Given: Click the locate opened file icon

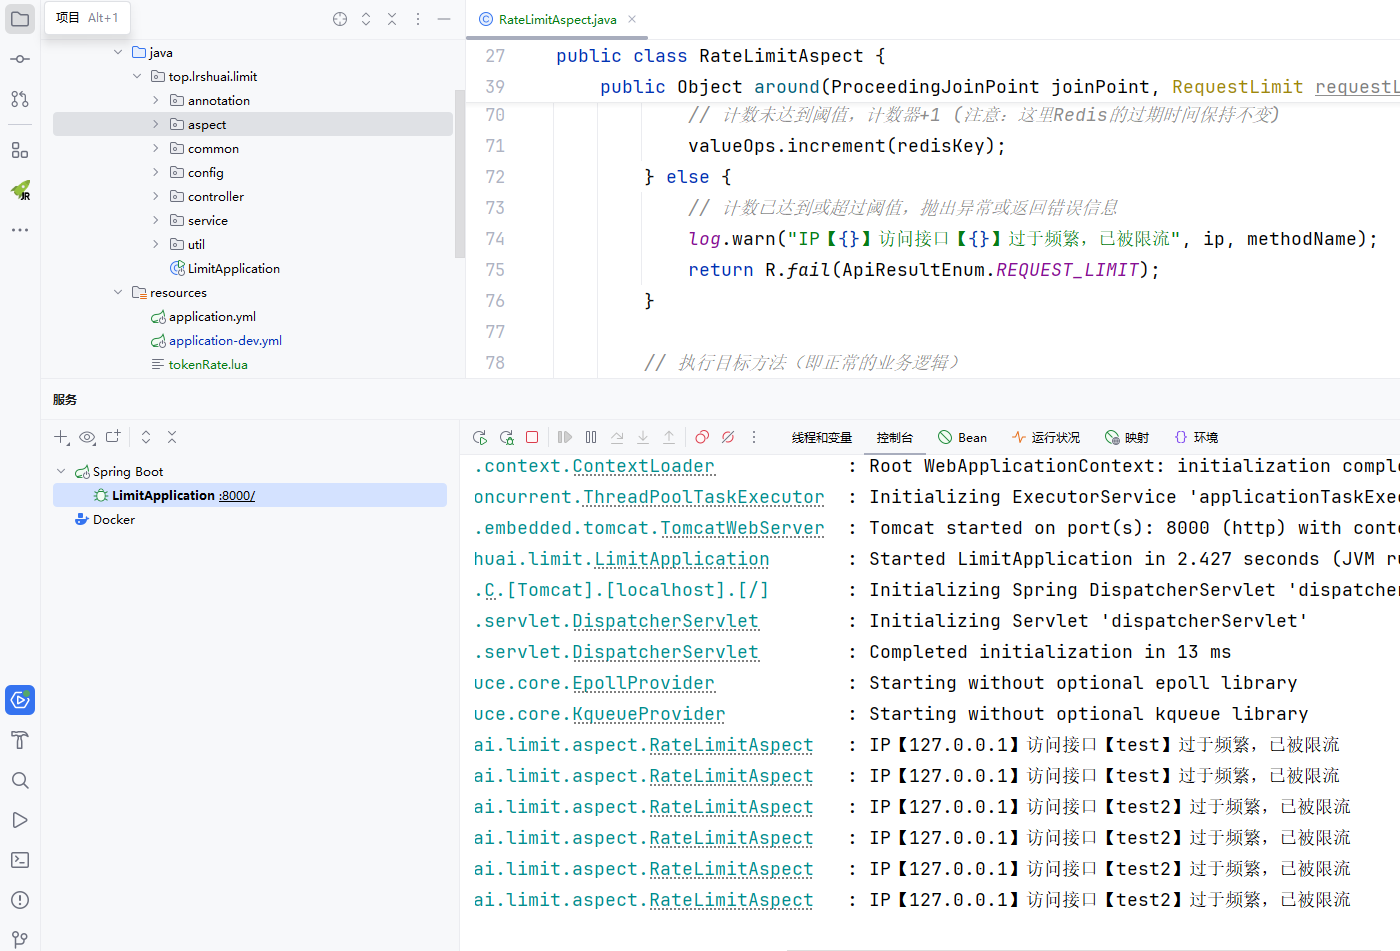Looking at the screenshot, I should coord(340,19).
